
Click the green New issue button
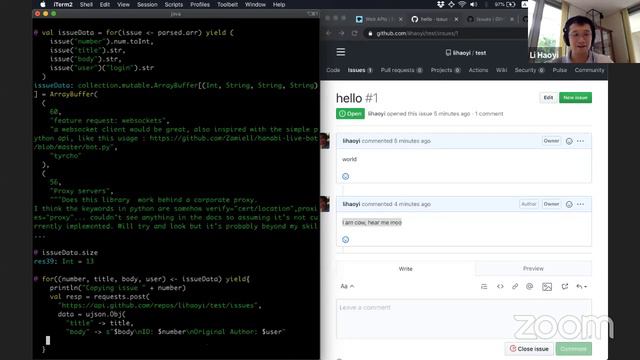(575, 98)
